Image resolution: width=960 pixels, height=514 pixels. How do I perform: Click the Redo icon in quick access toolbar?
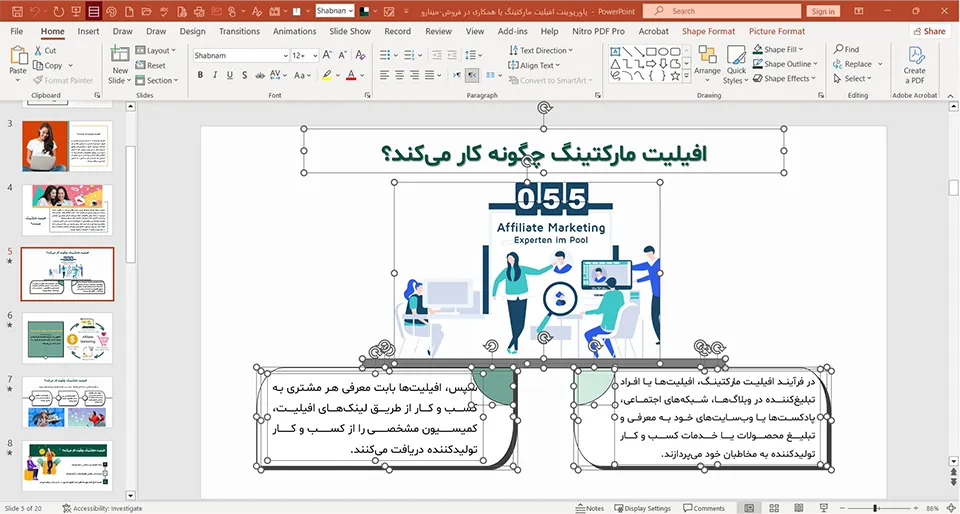pyautogui.click(x=59, y=11)
